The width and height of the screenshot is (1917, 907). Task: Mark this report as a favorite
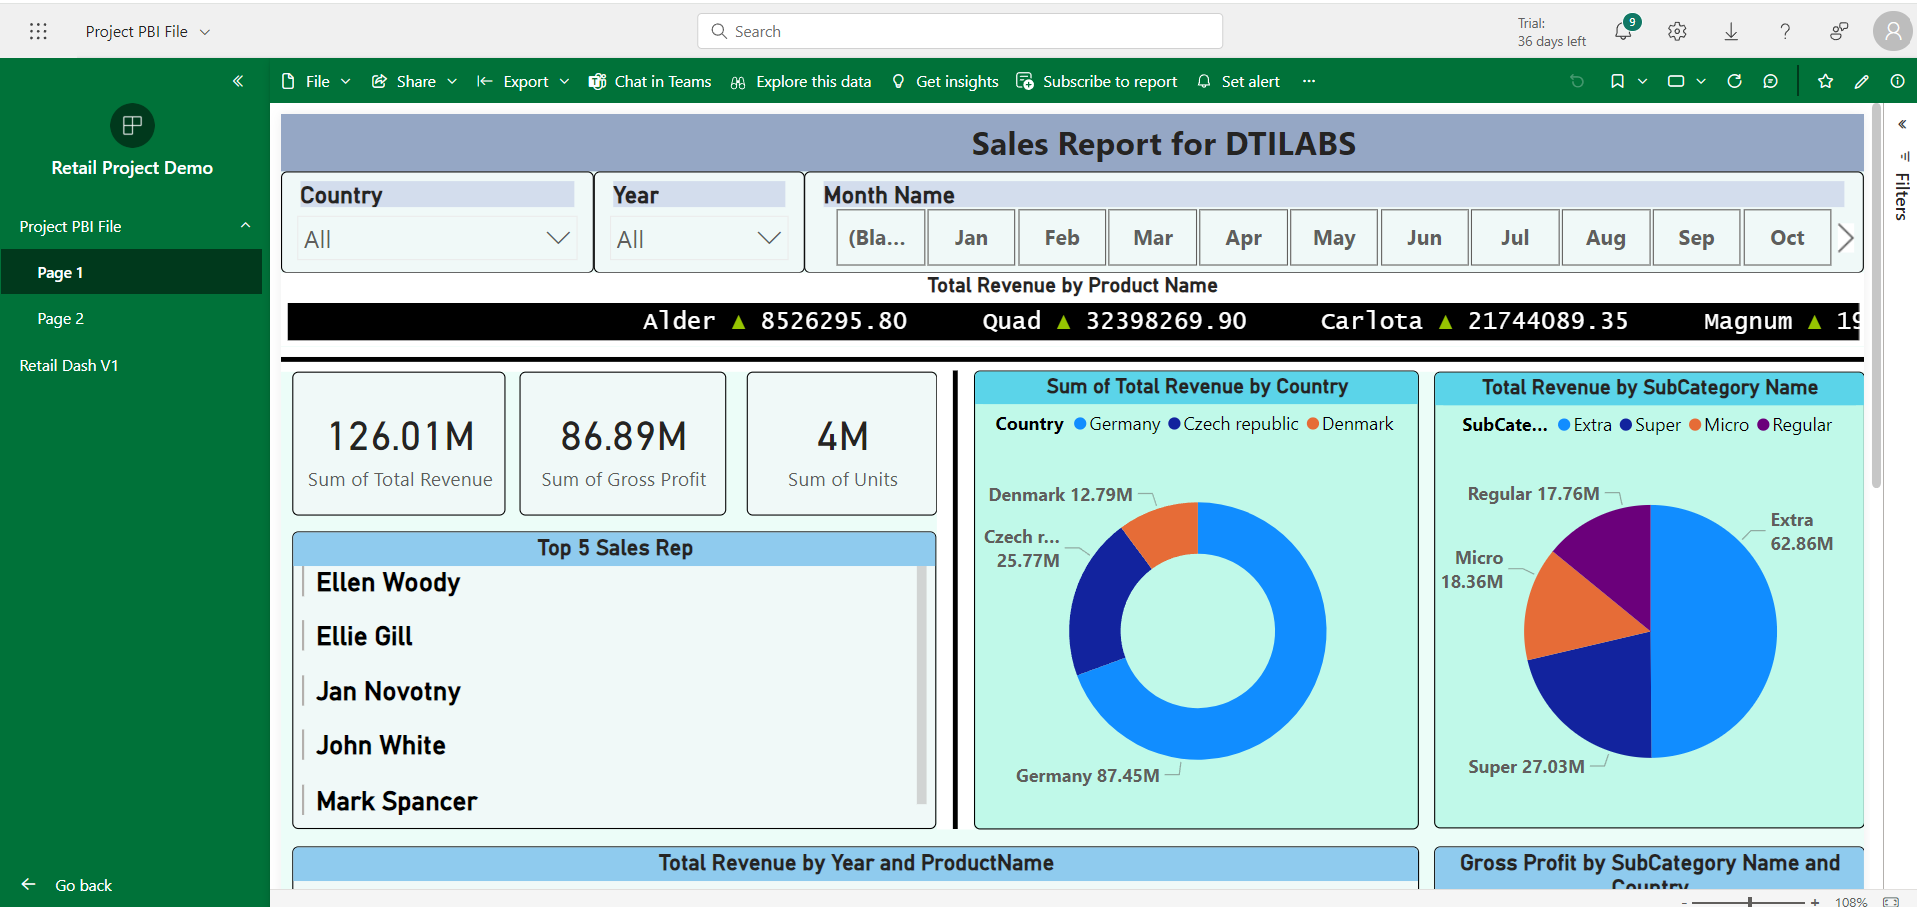coord(1825,81)
